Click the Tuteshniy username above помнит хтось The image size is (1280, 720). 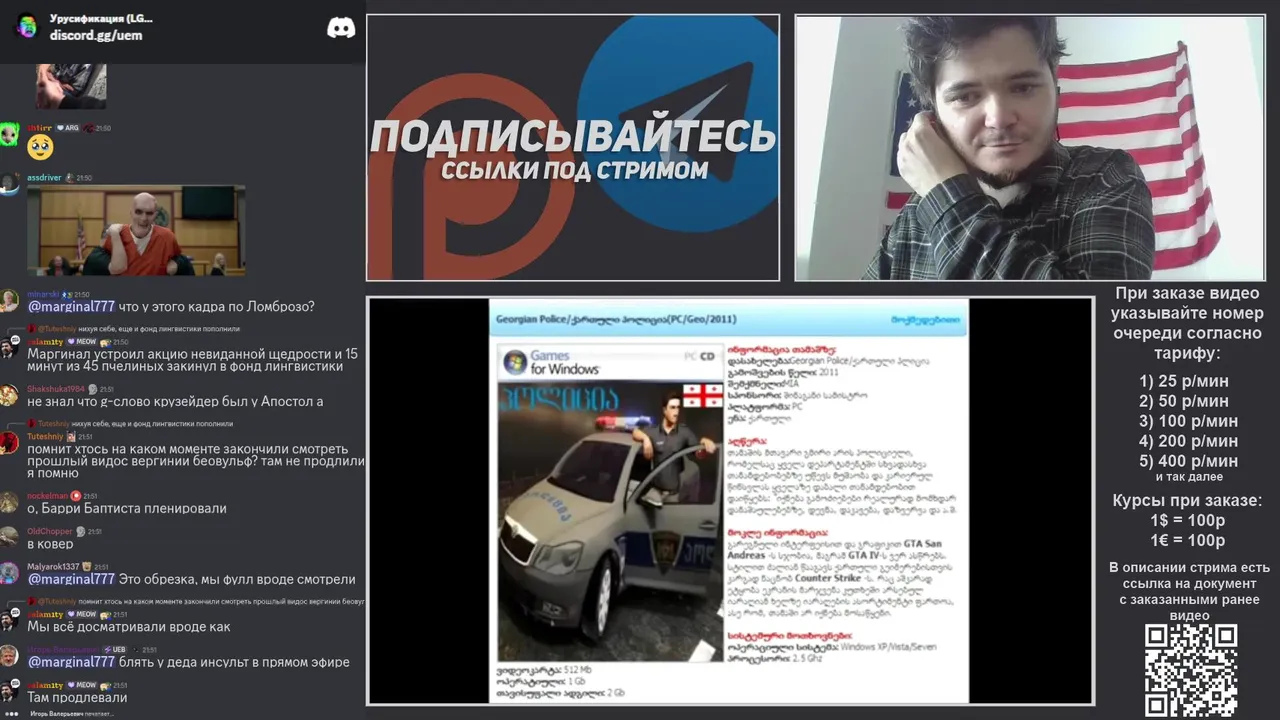pos(45,436)
